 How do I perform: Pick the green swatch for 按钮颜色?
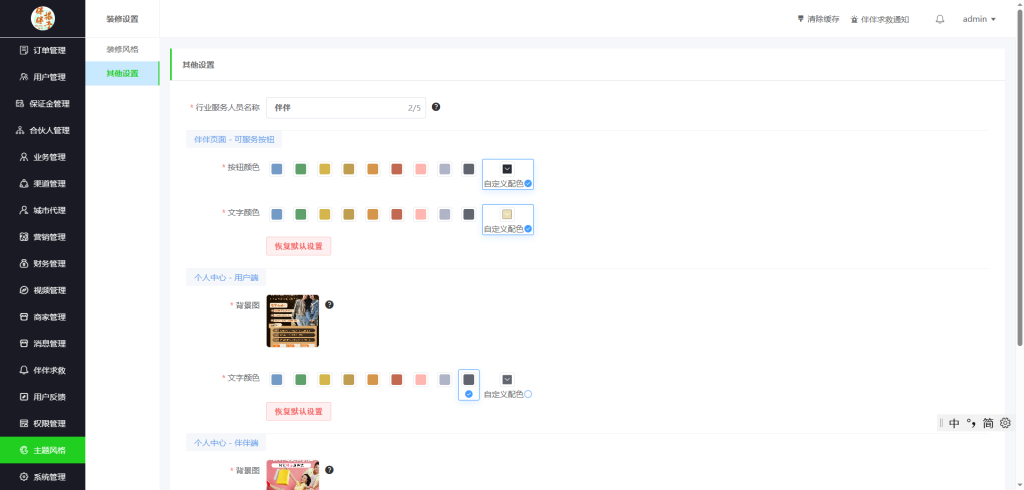click(300, 169)
